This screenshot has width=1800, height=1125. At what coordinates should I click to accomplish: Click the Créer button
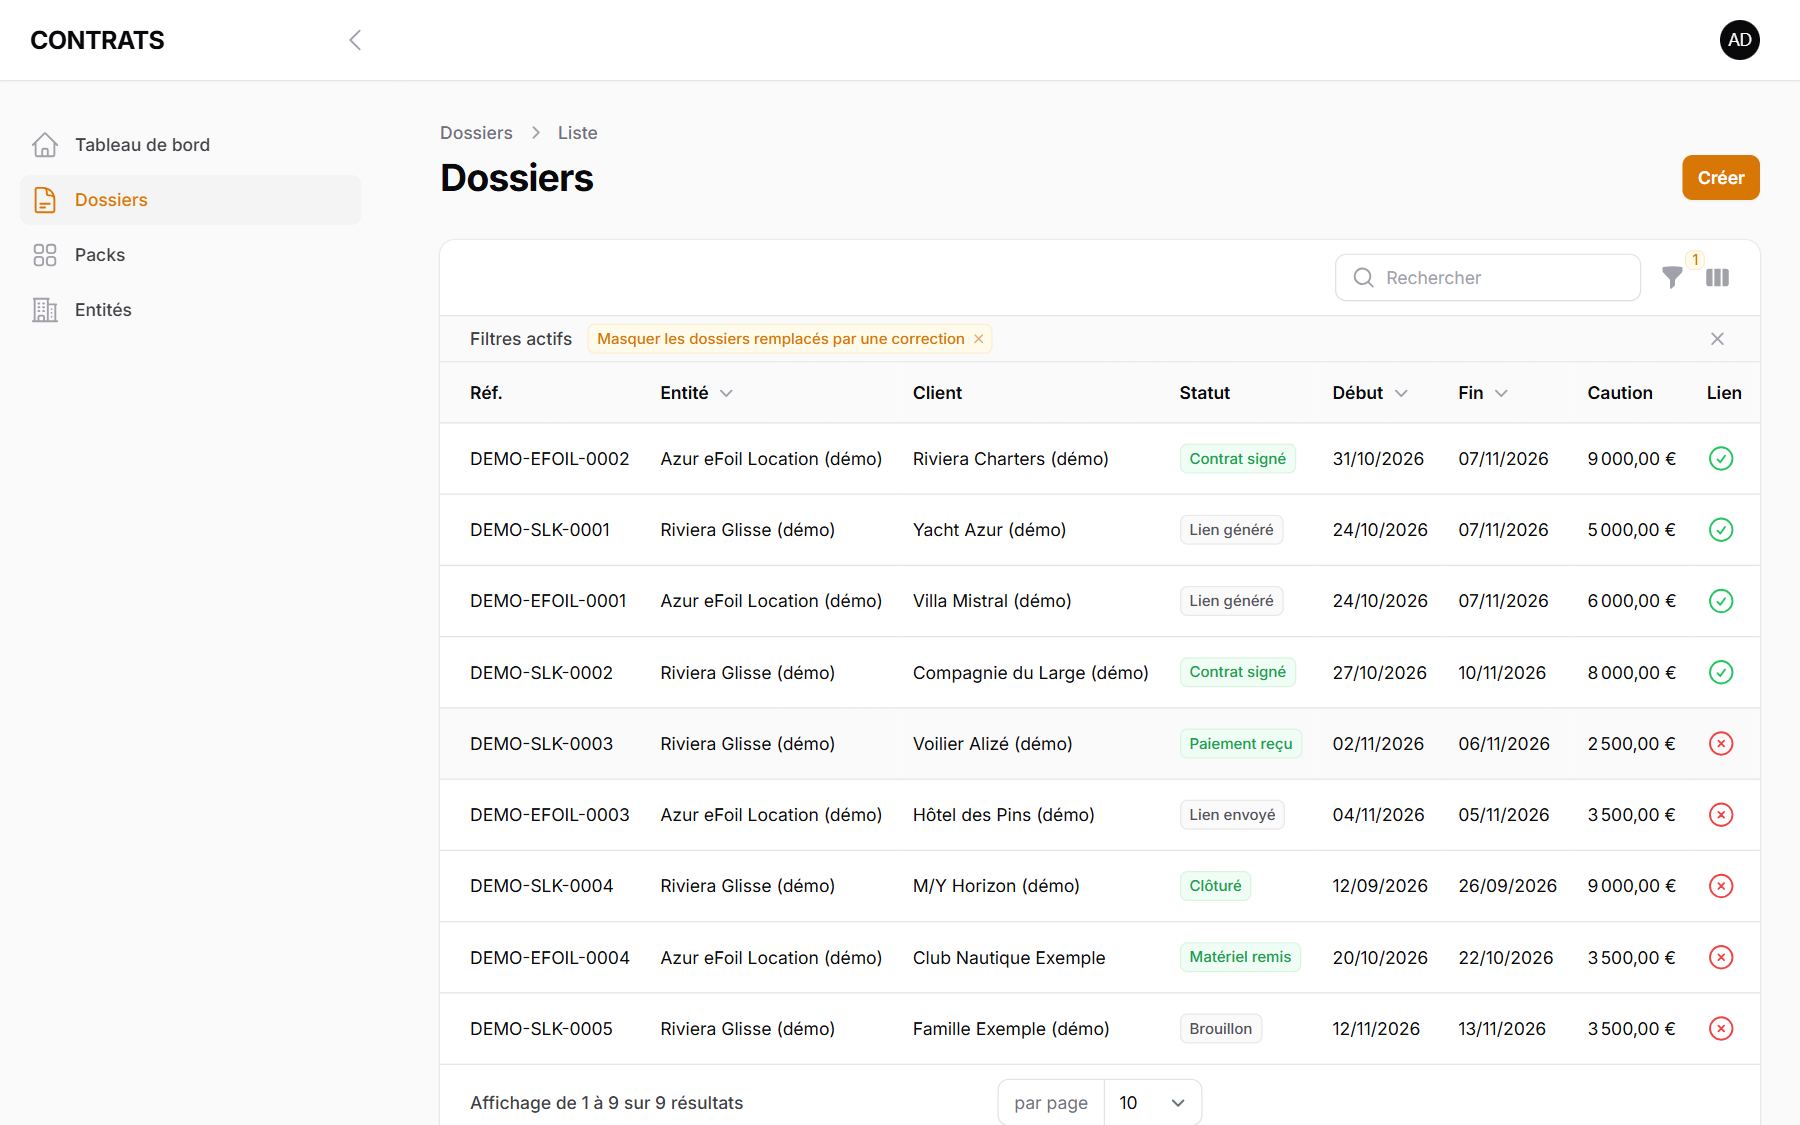coord(1720,178)
